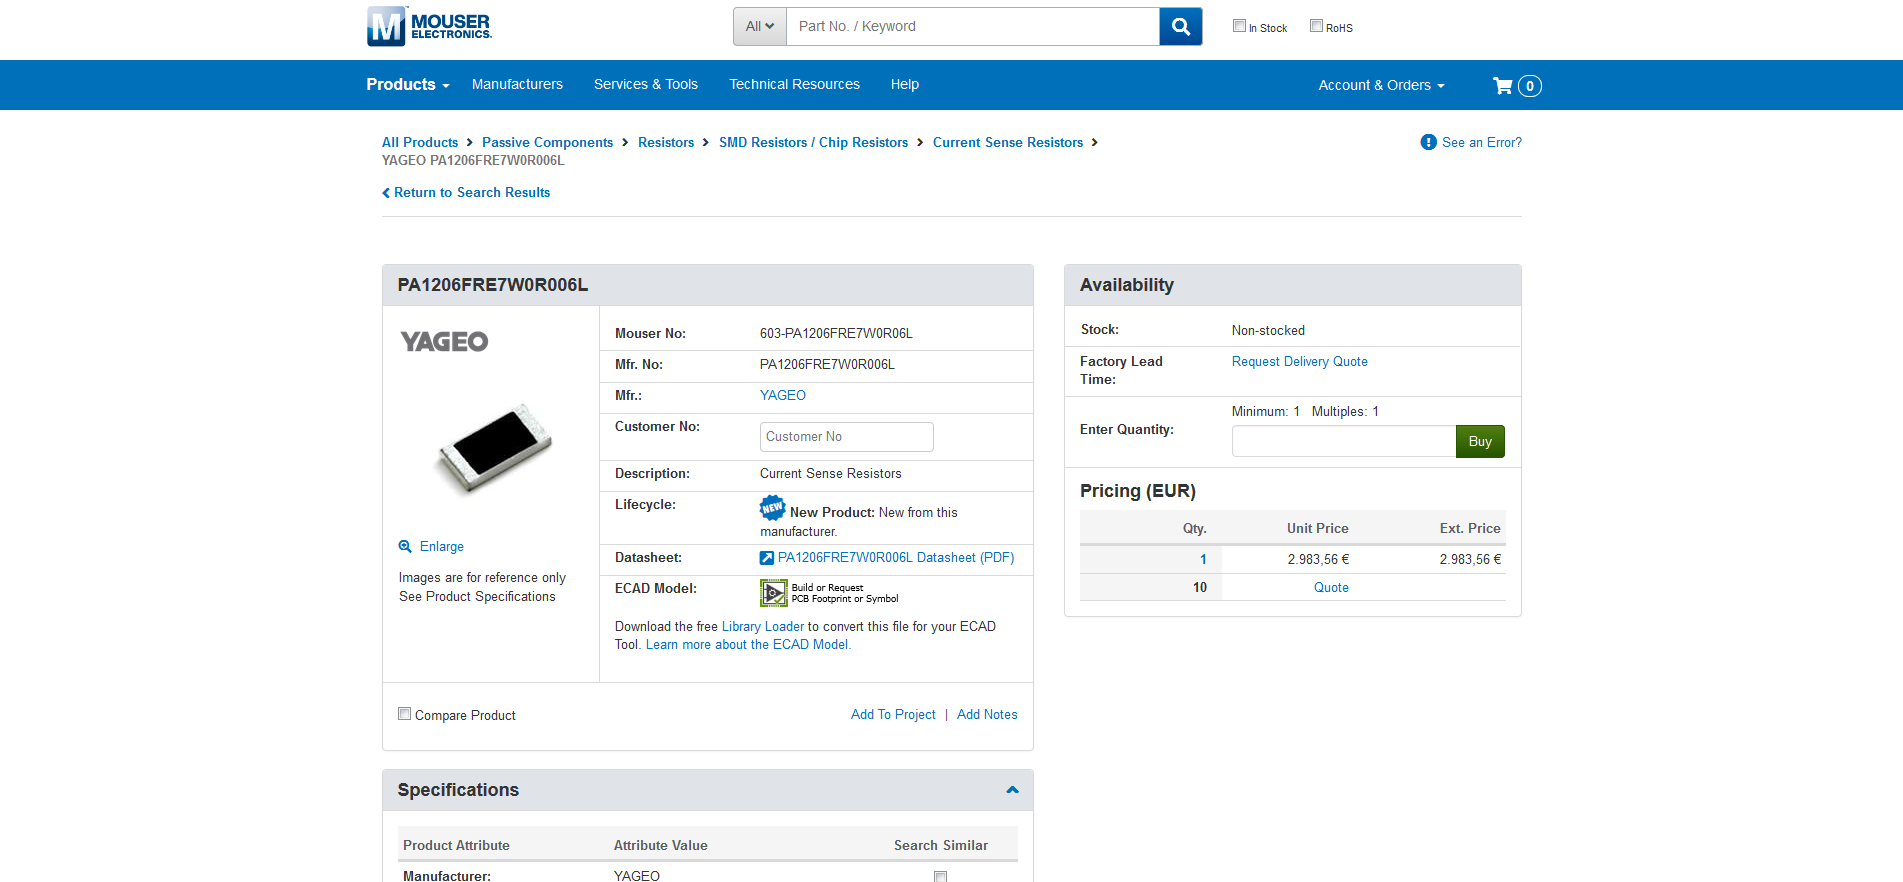Click the ECAD Model footprint icon
The image size is (1903, 882).
tap(773, 593)
